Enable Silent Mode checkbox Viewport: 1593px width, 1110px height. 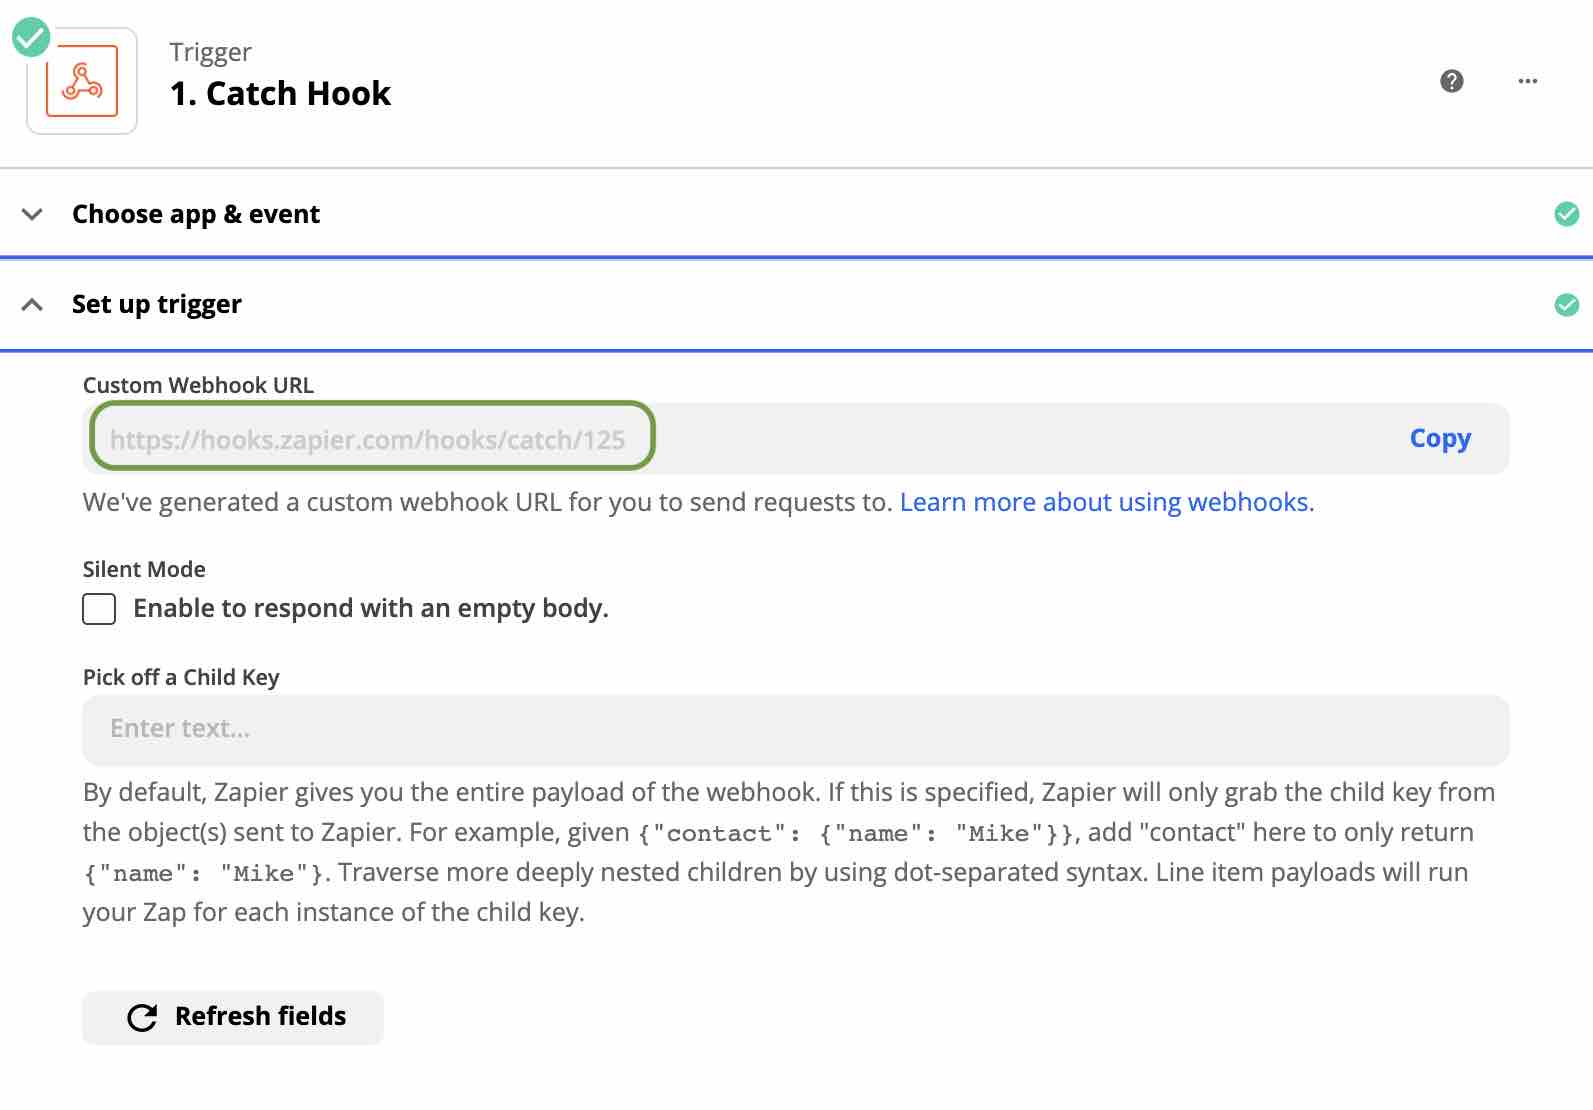(x=99, y=608)
